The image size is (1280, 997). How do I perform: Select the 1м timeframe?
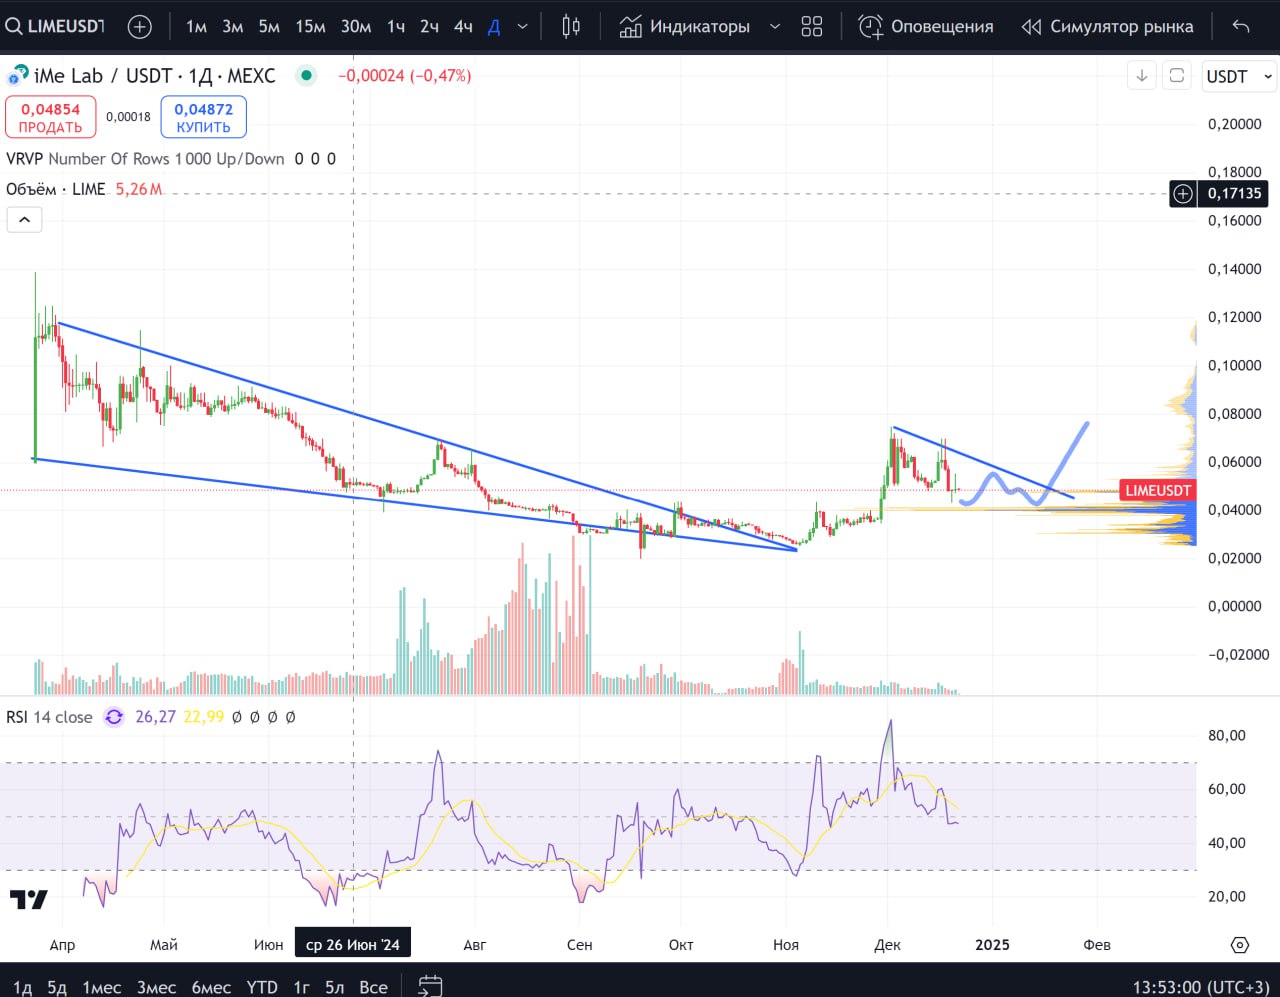[x=196, y=27]
